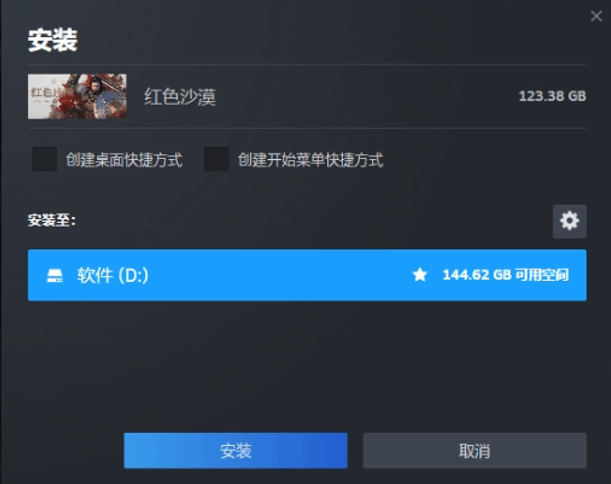Click the 123.38 GB download size
Image resolution: width=611 pixels, height=484 pixels.
point(552,96)
